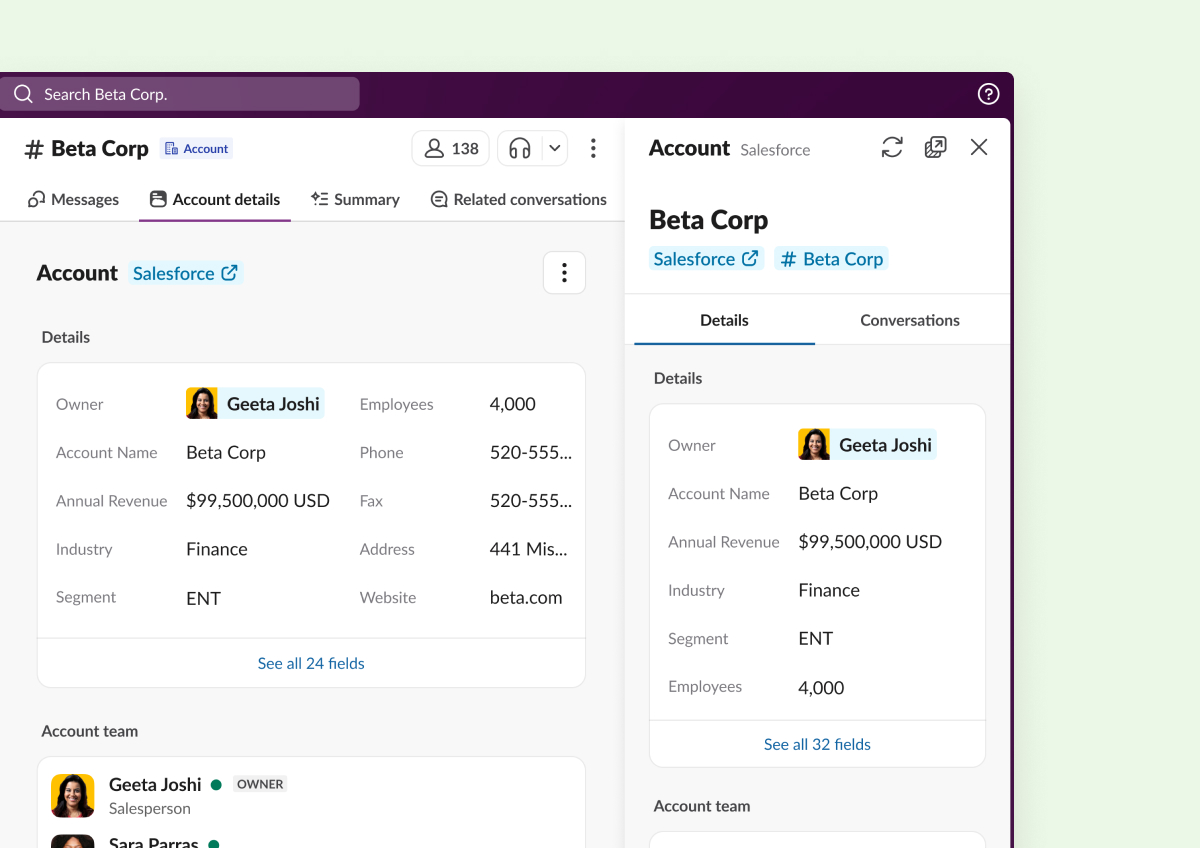Open the Account section three-dot menu
The image size is (1200, 848).
coord(564,273)
